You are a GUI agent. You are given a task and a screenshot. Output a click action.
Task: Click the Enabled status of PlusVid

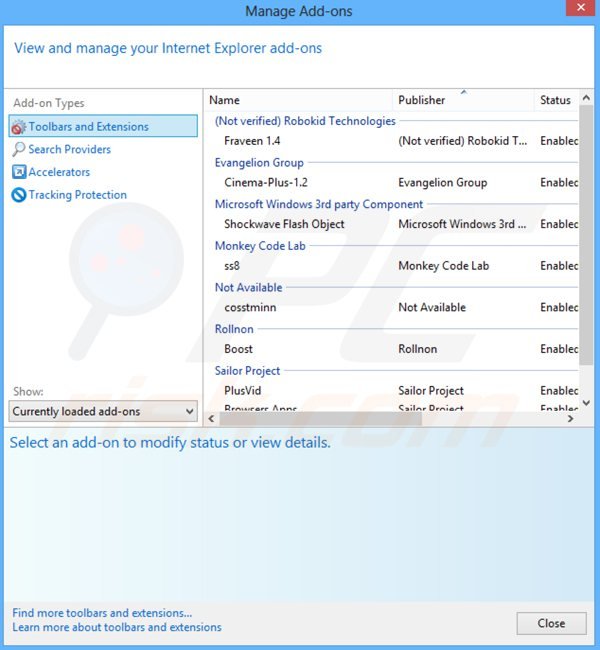[x=559, y=390]
